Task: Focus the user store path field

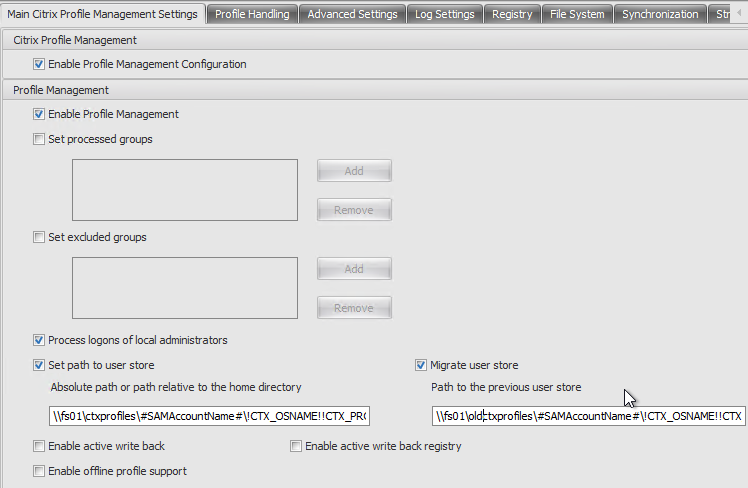Action: point(209,416)
